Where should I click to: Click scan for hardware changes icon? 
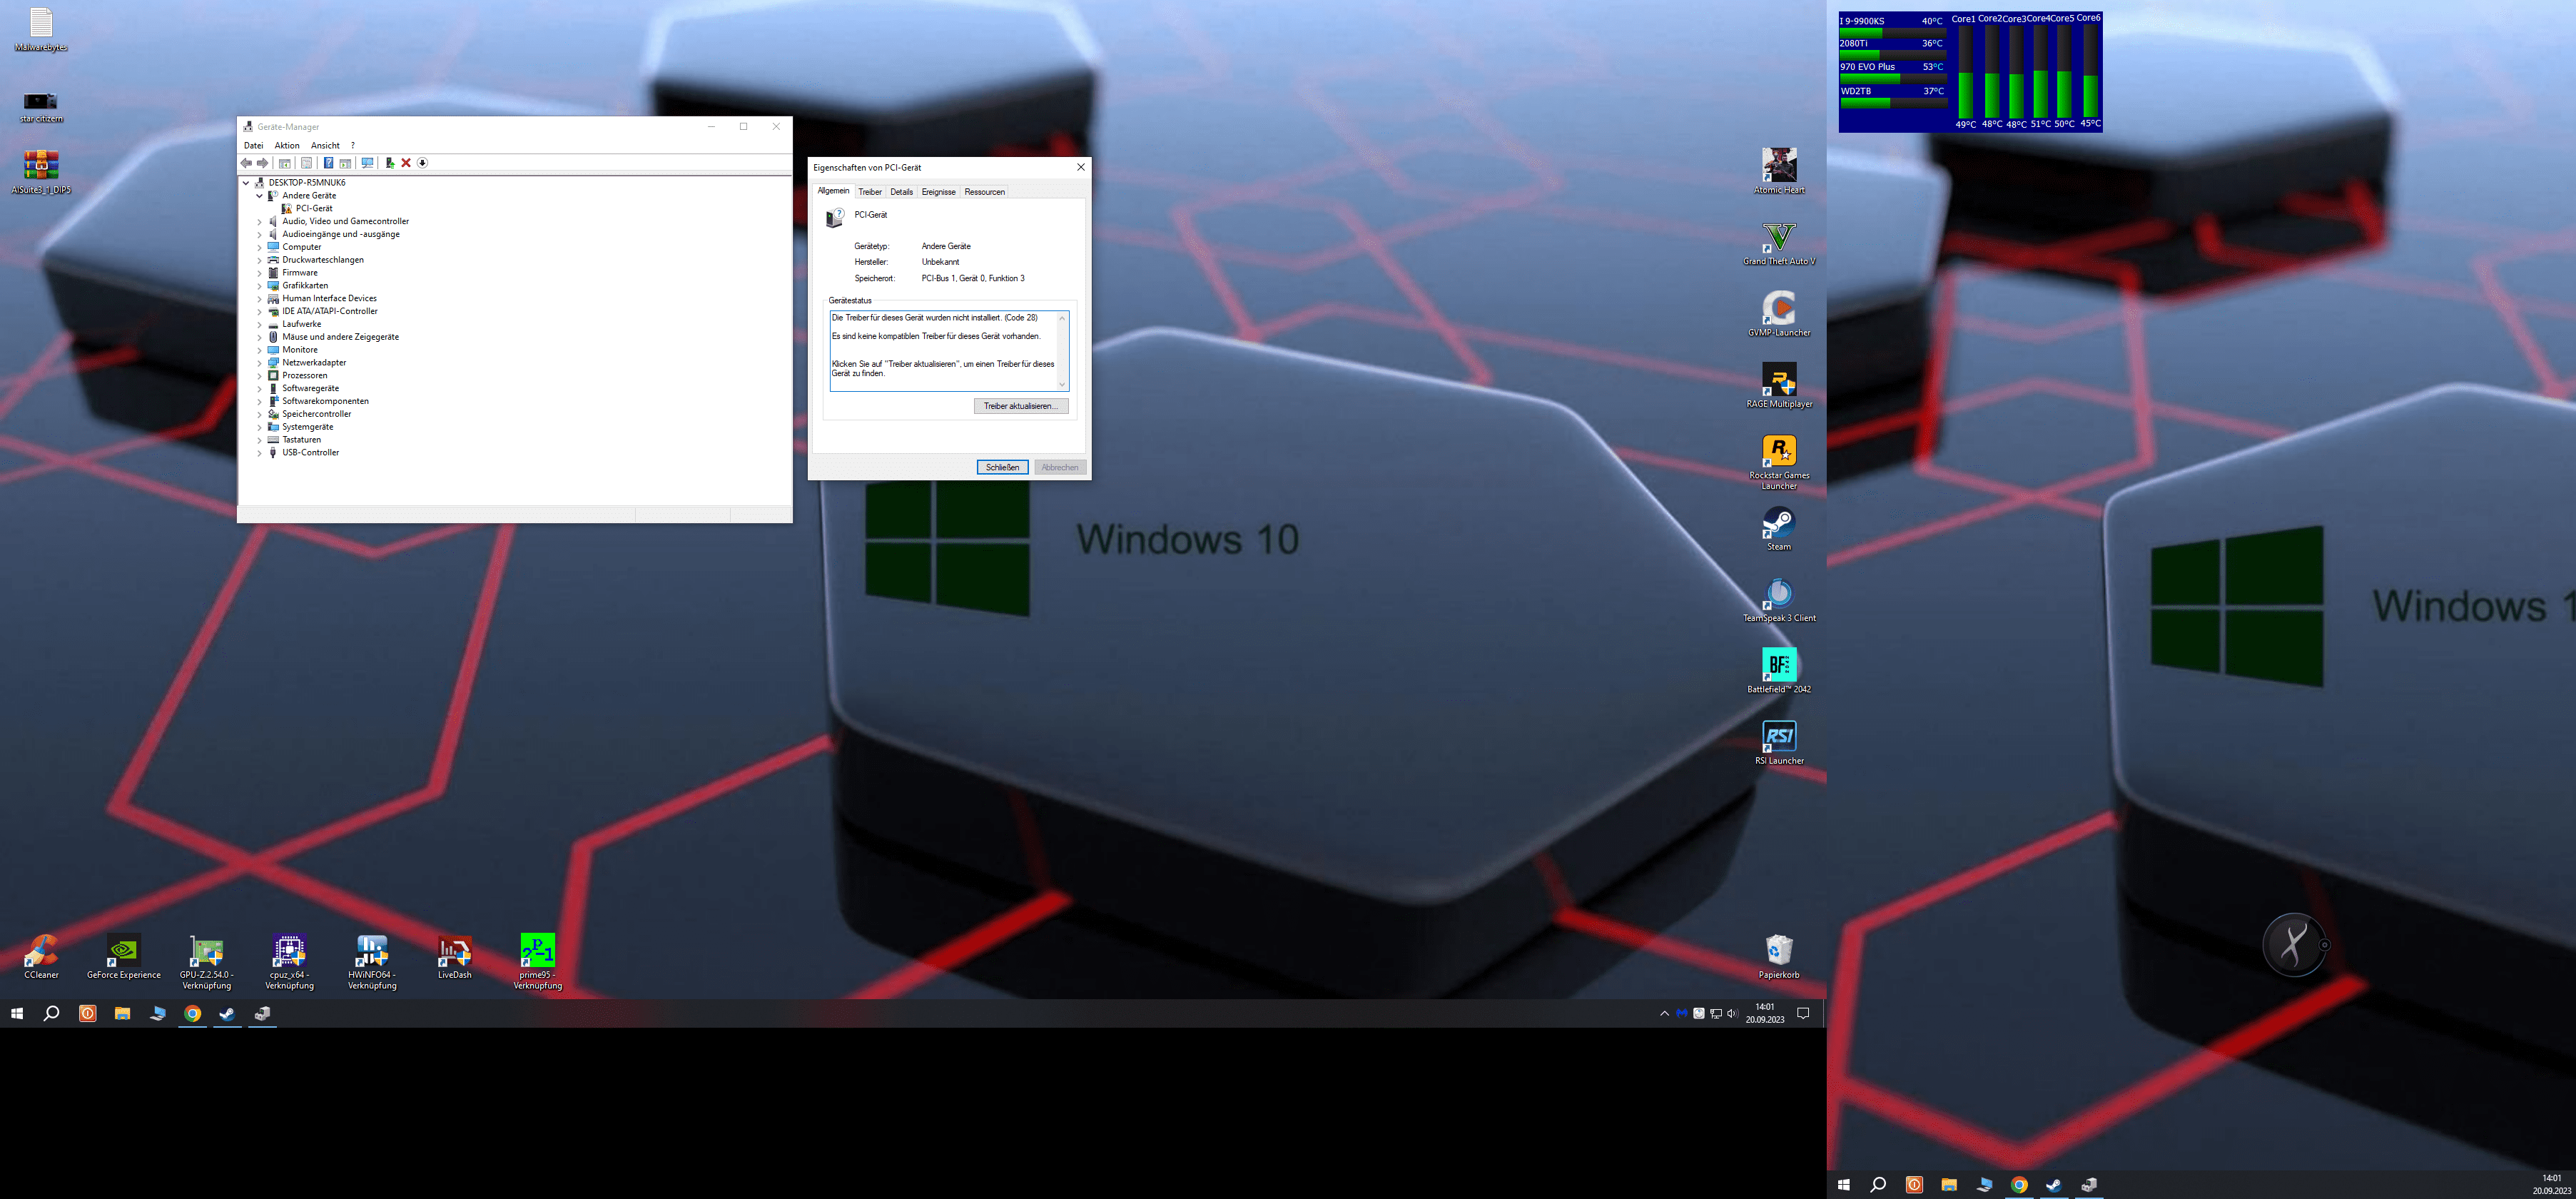[368, 163]
